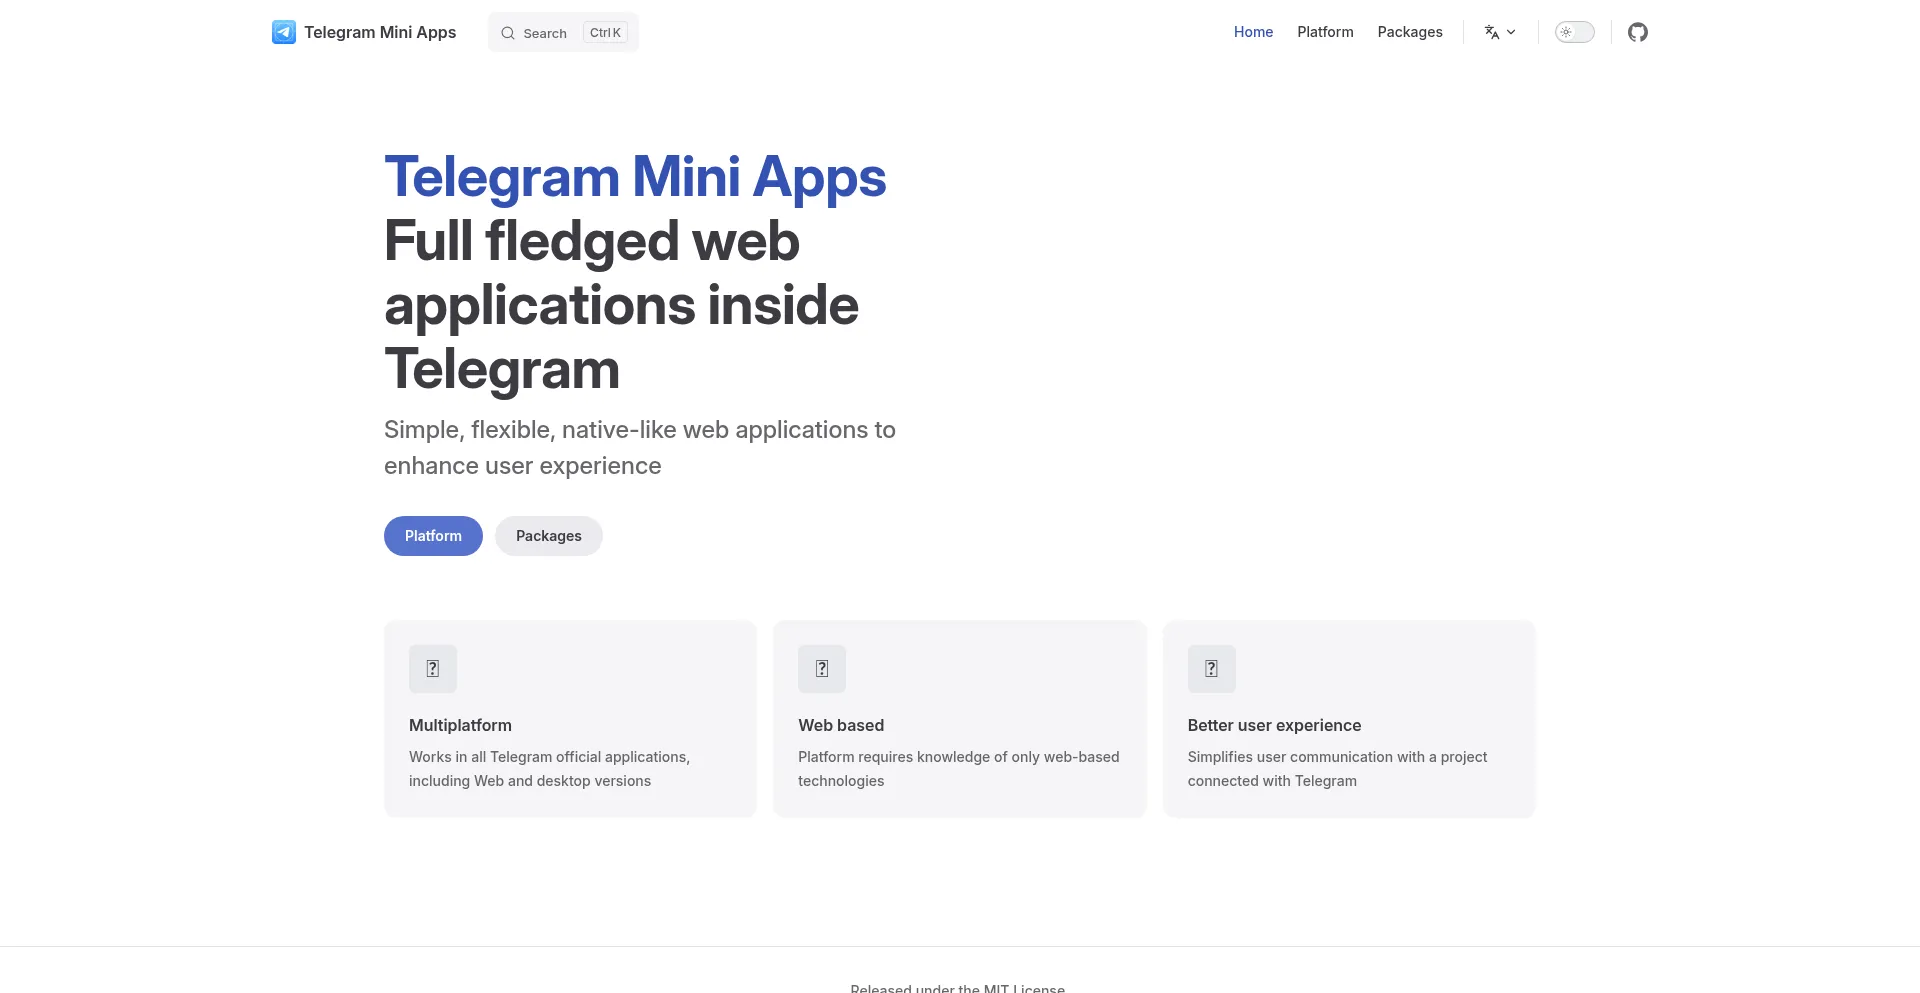Screen dimensions: 1920x993
Task: Click the Telegram Mini Apps site title
Action: point(380,32)
